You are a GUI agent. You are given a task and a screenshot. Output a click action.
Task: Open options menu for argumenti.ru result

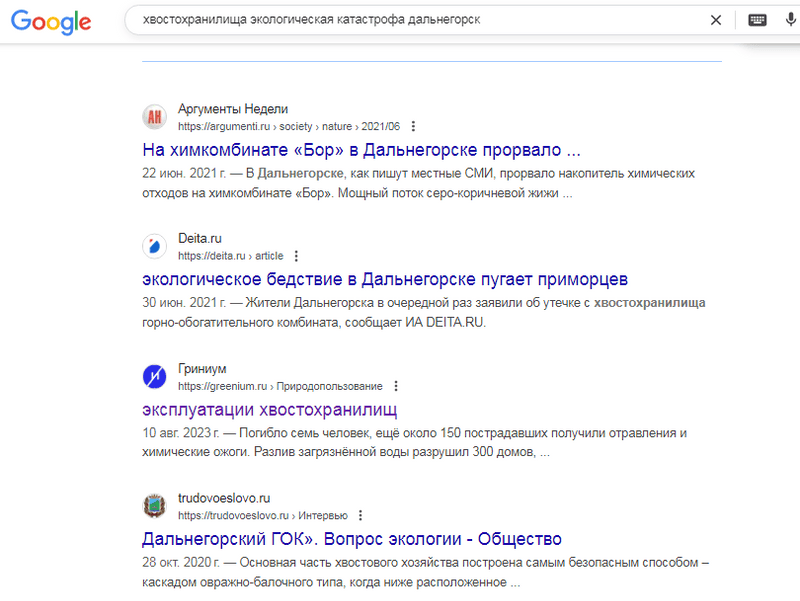pos(413,126)
